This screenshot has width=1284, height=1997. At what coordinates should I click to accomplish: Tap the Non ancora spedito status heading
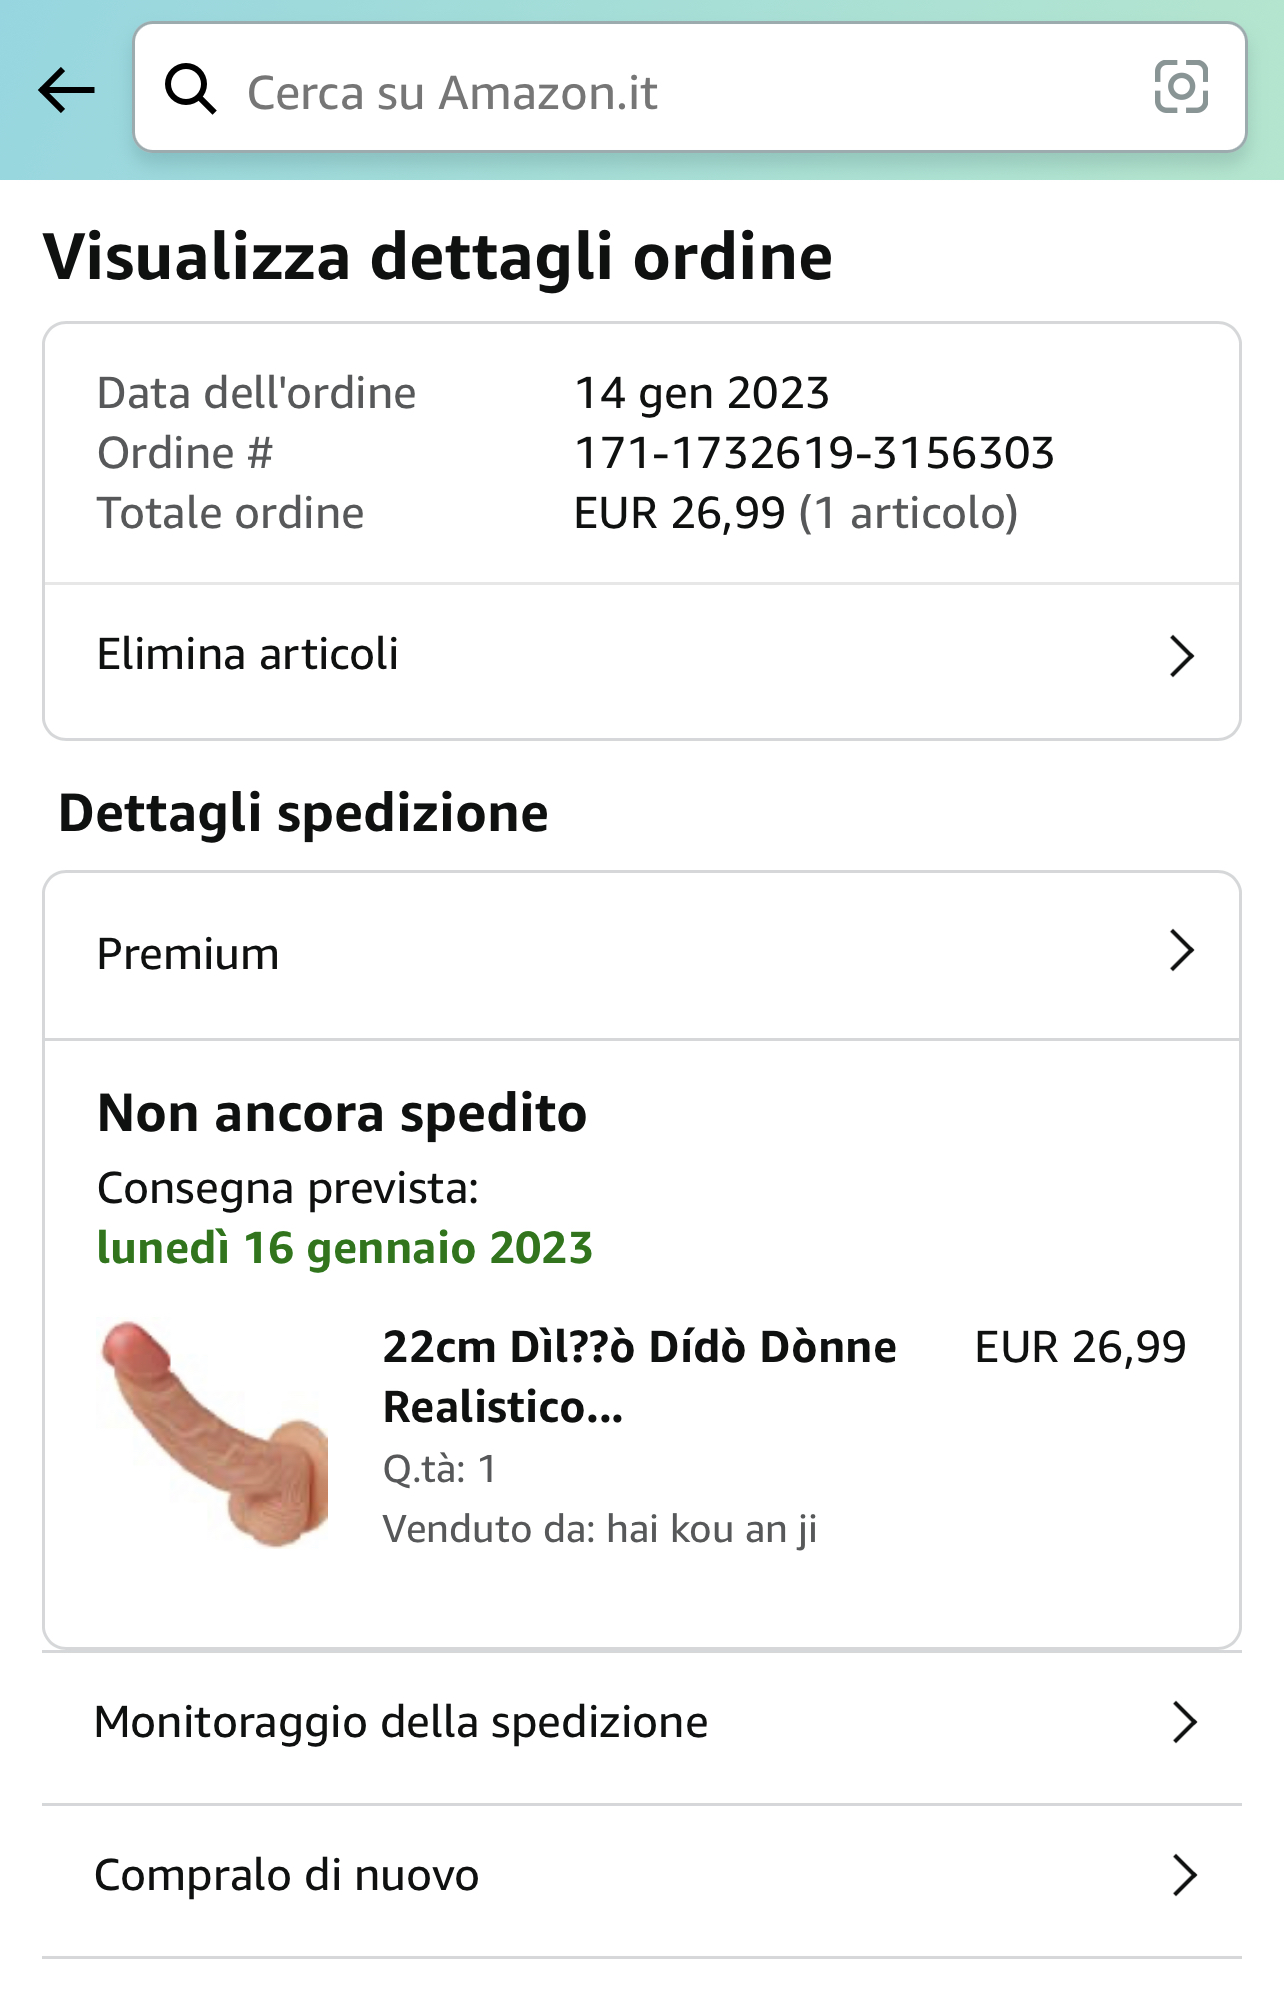pos(342,1113)
